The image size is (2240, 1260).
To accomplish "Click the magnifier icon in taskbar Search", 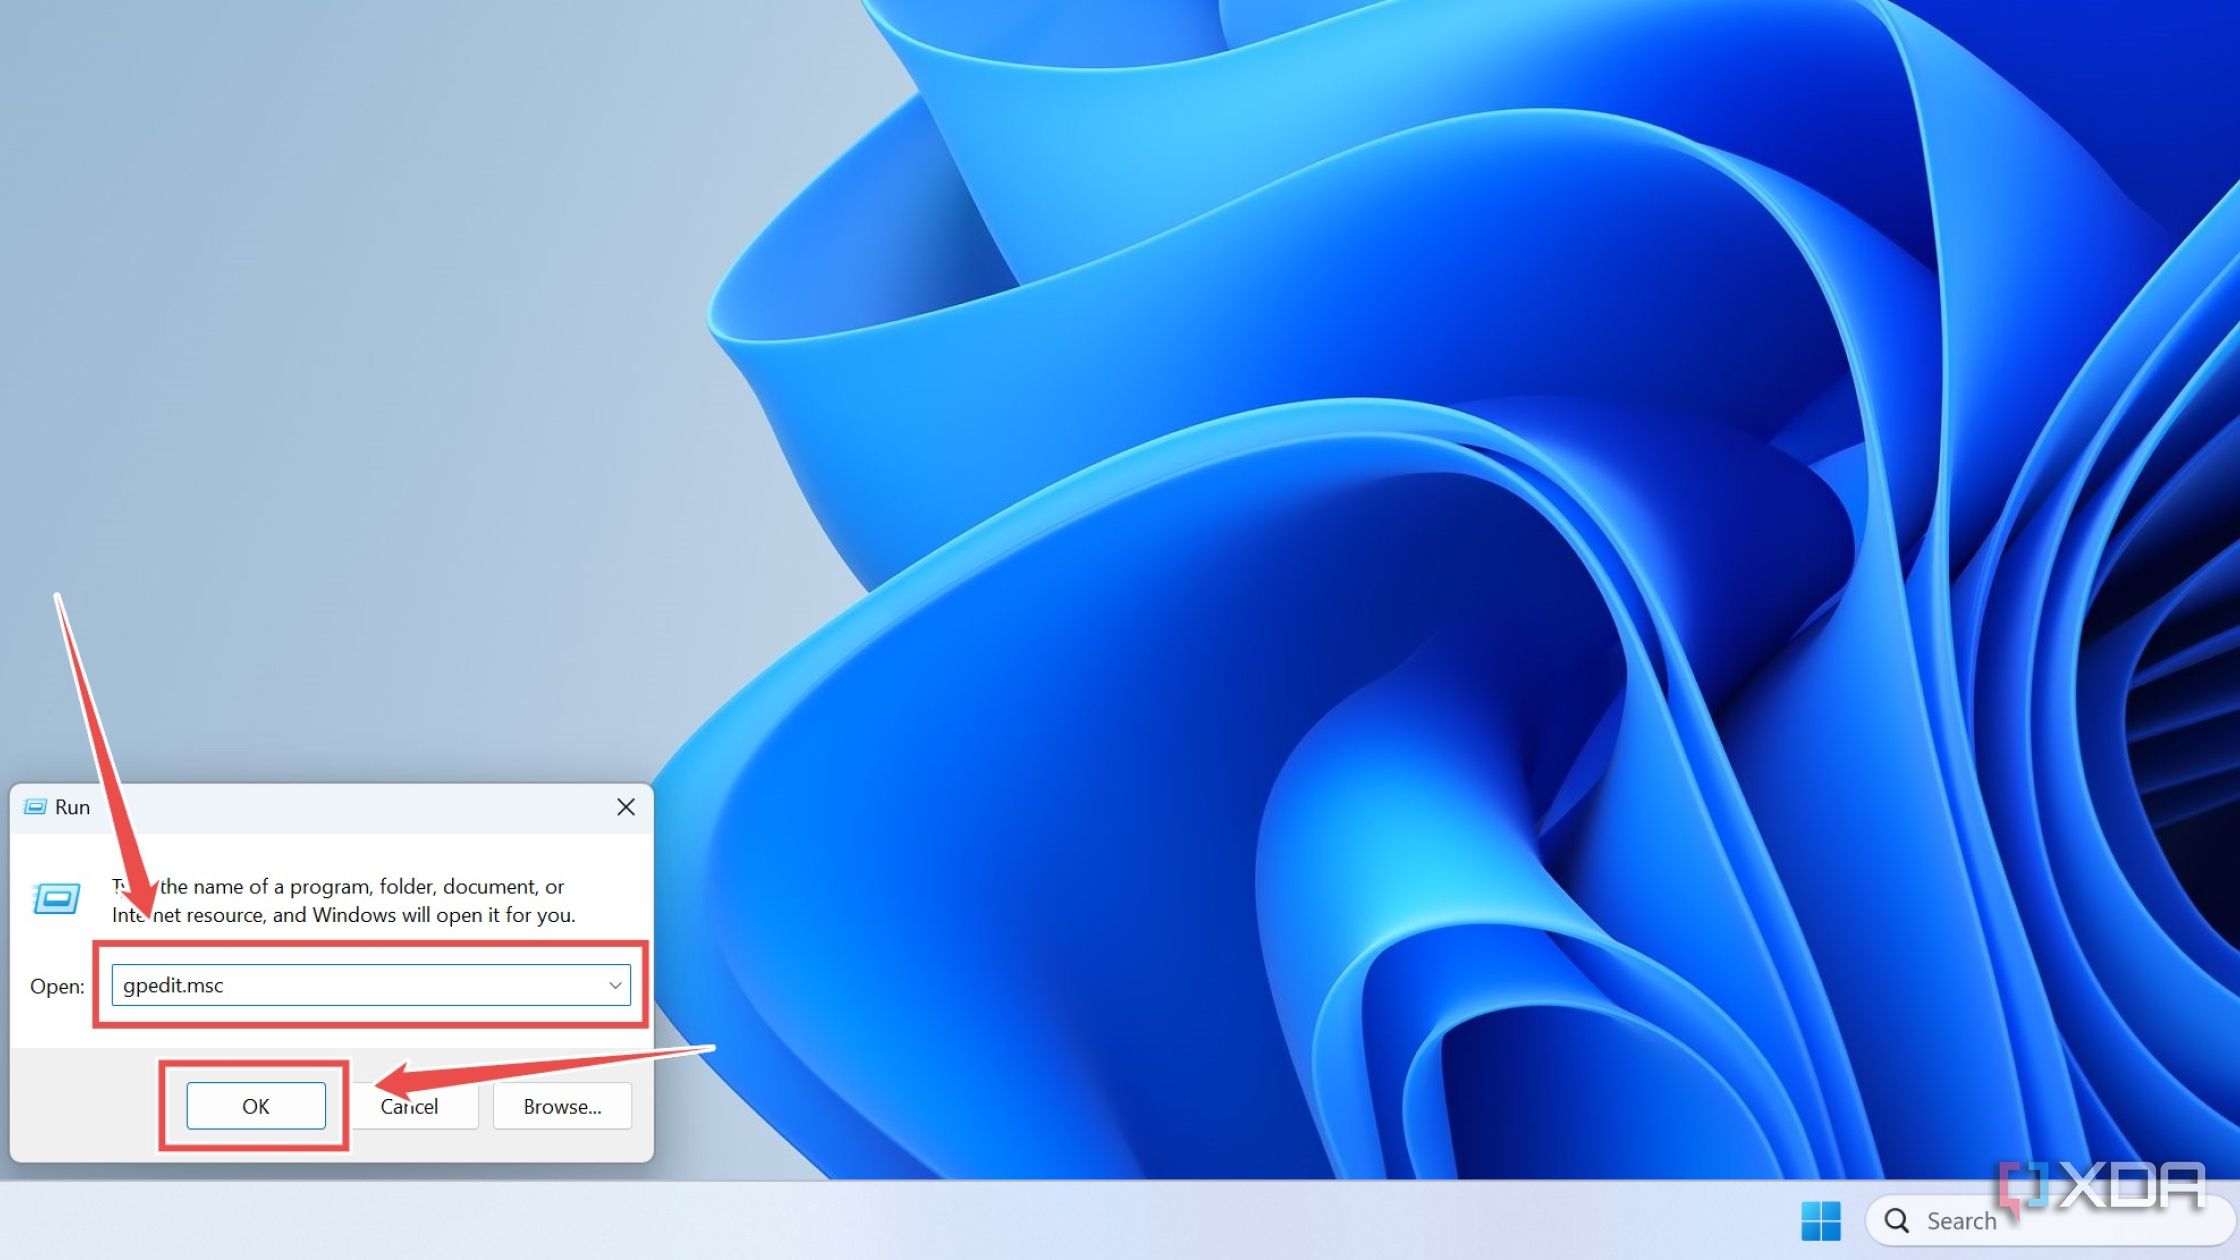I will tap(1896, 1221).
